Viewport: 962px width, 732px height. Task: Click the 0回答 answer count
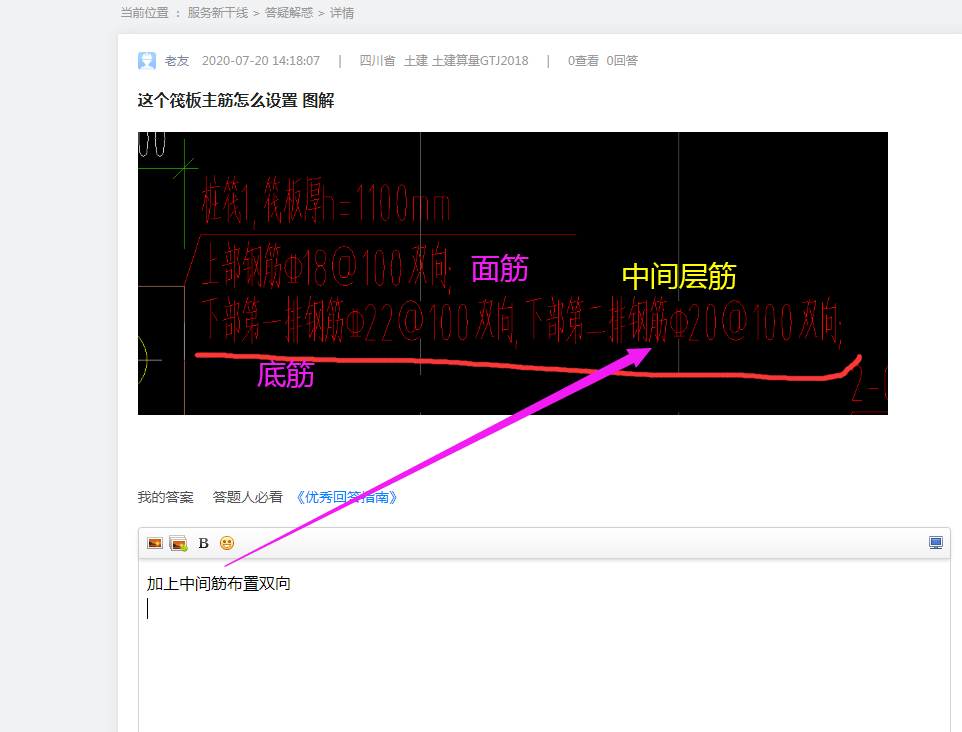tap(622, 61)
